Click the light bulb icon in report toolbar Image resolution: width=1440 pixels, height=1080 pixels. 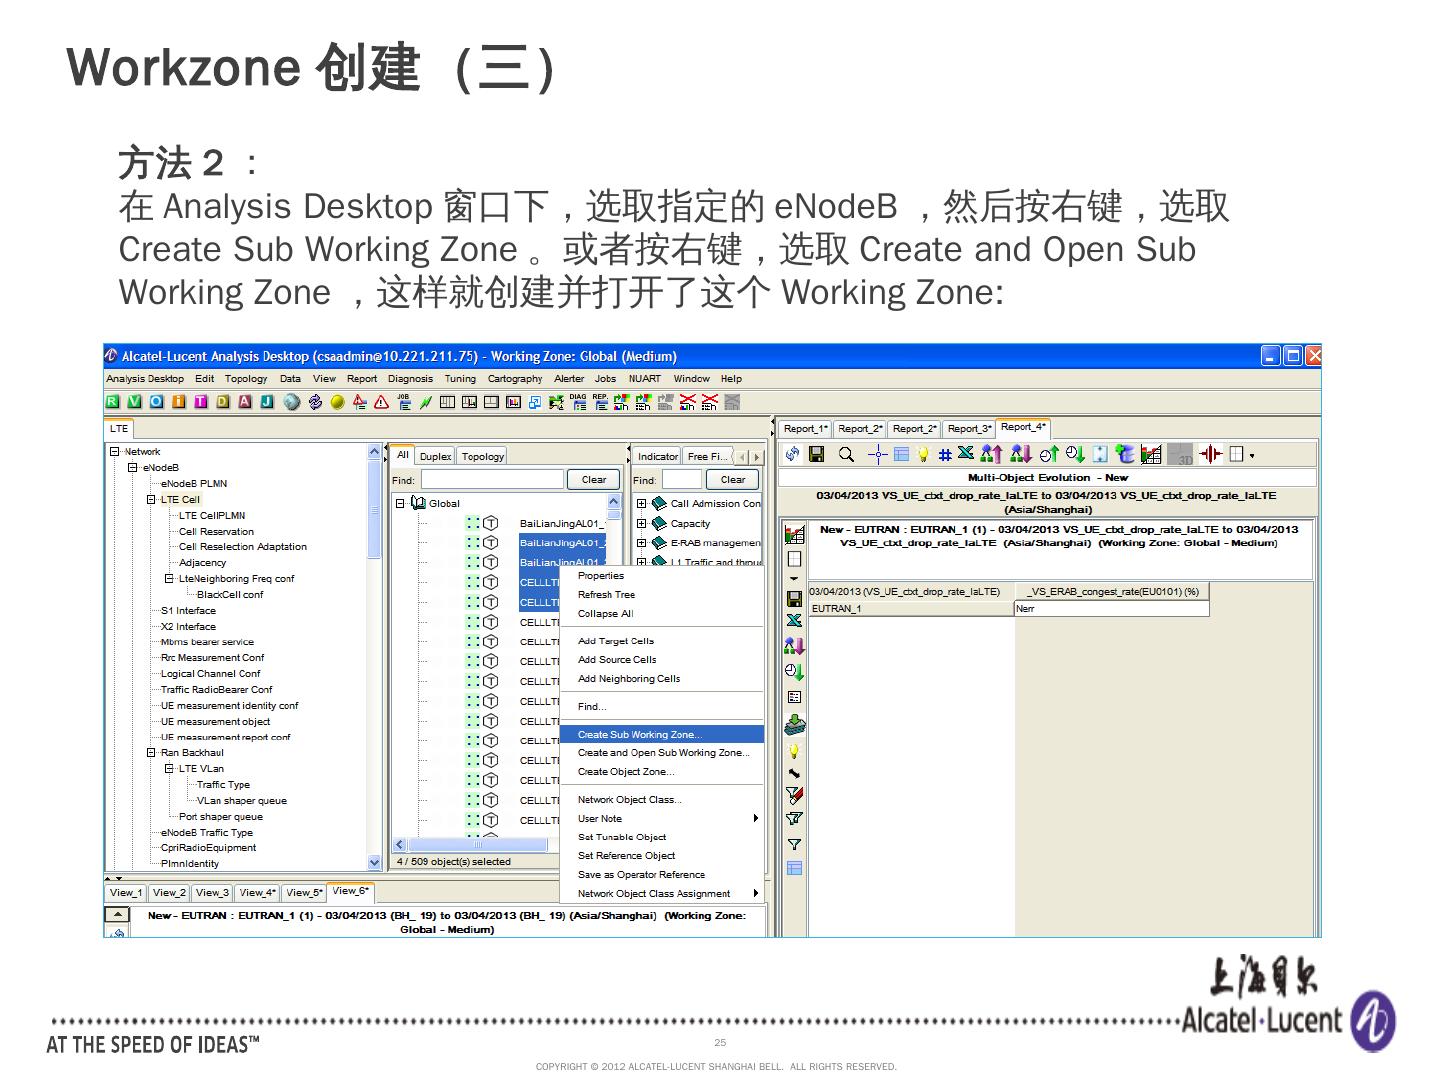pyautogui.click(x=923, y=455)
